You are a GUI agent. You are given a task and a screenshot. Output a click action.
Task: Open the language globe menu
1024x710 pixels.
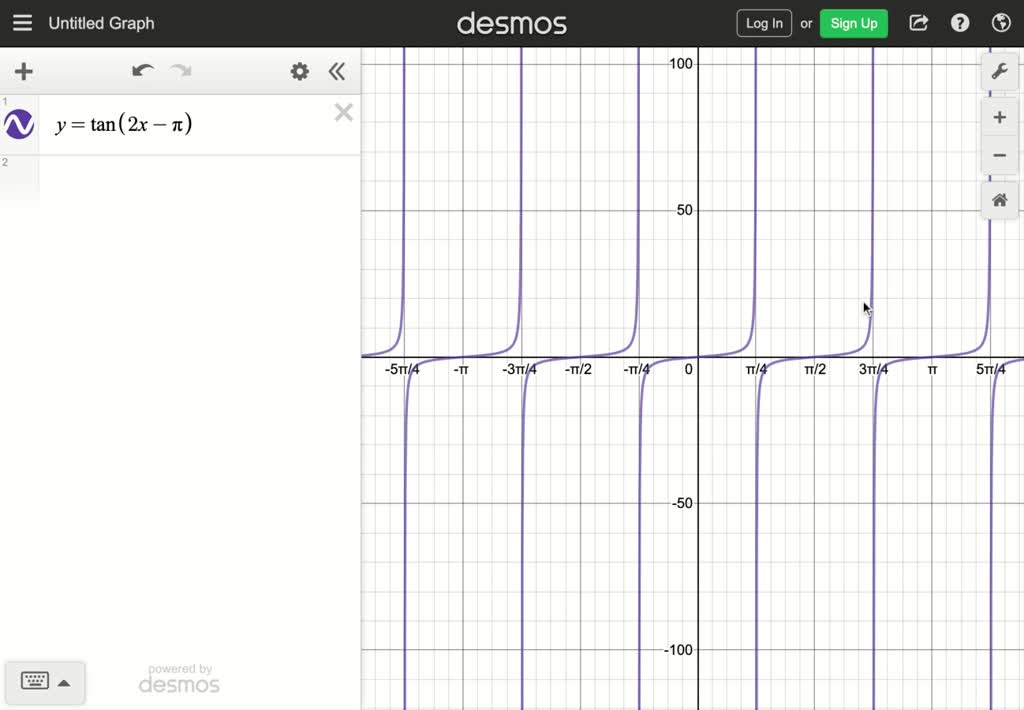click(1000, 23)
